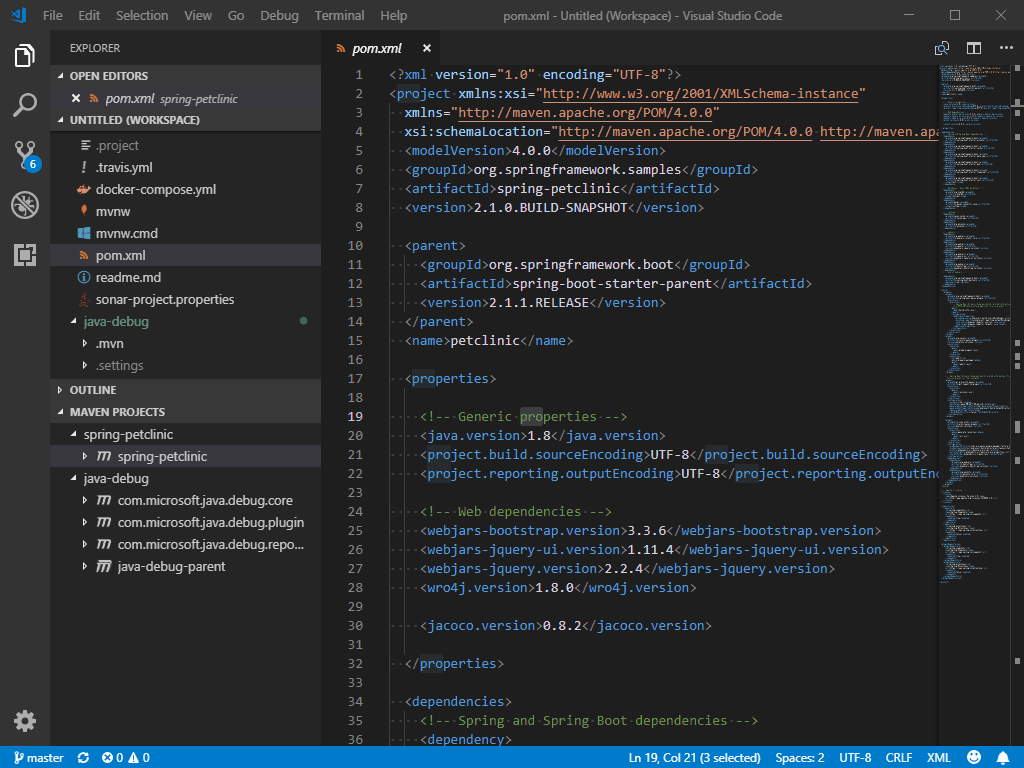Open the mvnw file
1024x768 pixels.
pos(185,212)
